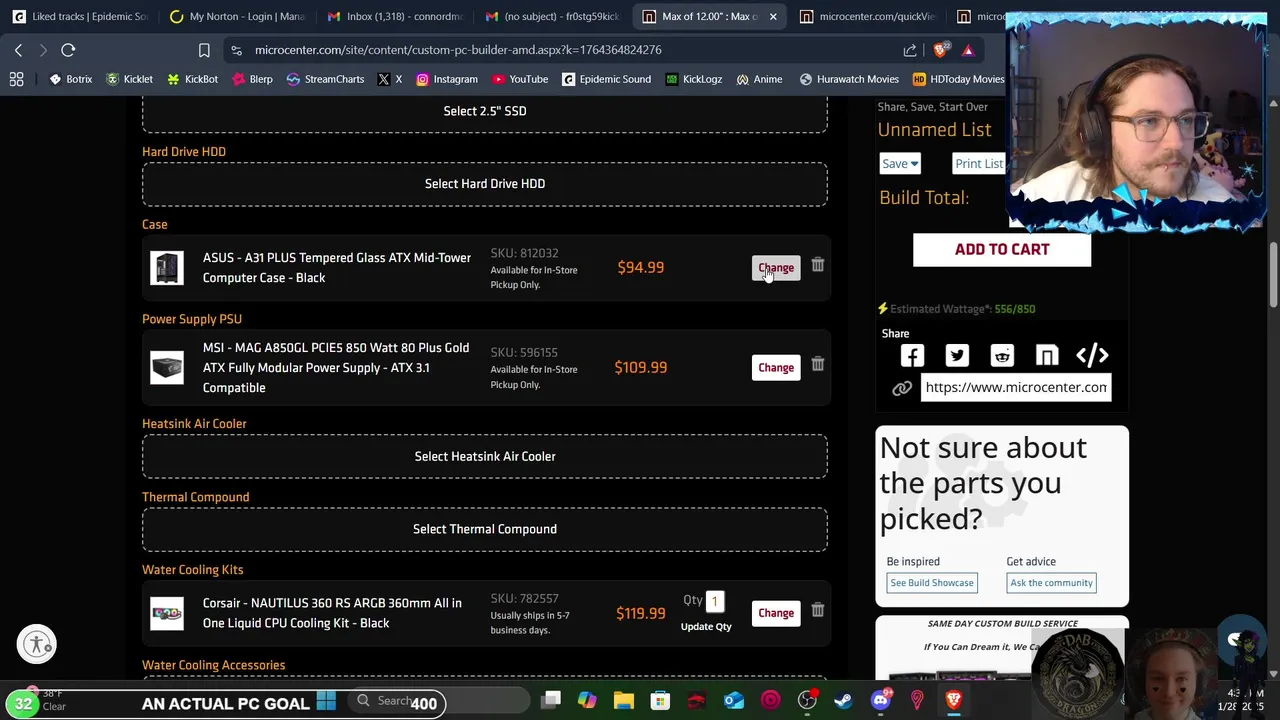This screenshot has height=720, width=1280.
Task: Change the Corsair NAUTILUS cooling kit
Action: pyautogui.click(x=776, y=613)
